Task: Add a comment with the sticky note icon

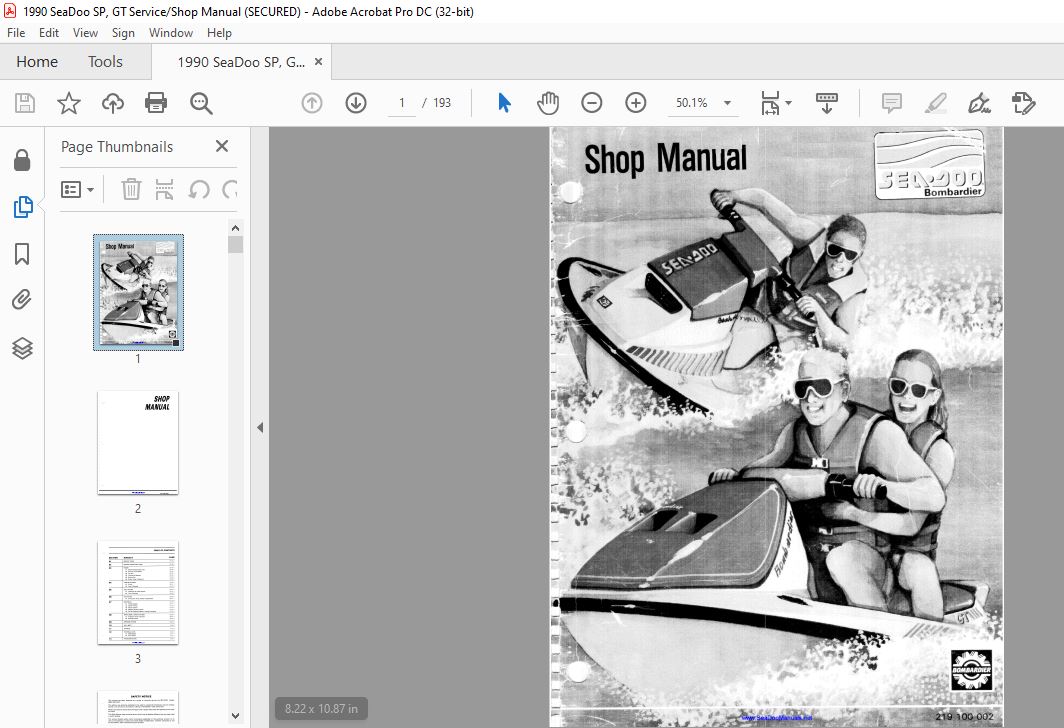Action: [x=892, y=103]
